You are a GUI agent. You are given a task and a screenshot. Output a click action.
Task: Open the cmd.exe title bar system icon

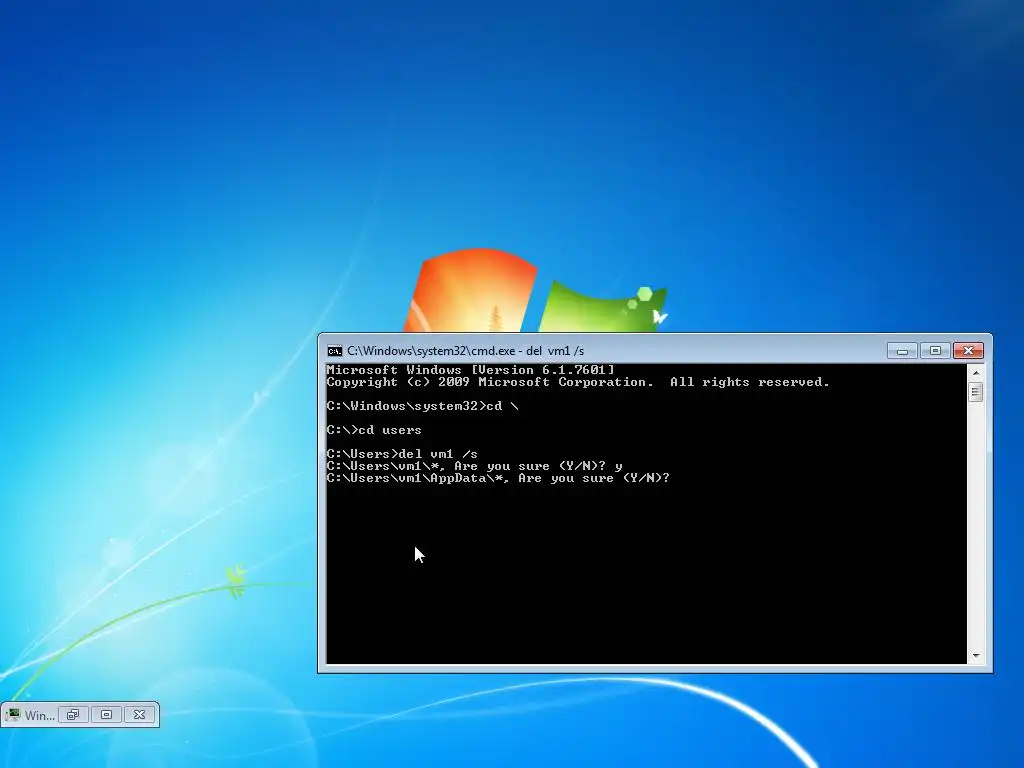click(334, 351)
